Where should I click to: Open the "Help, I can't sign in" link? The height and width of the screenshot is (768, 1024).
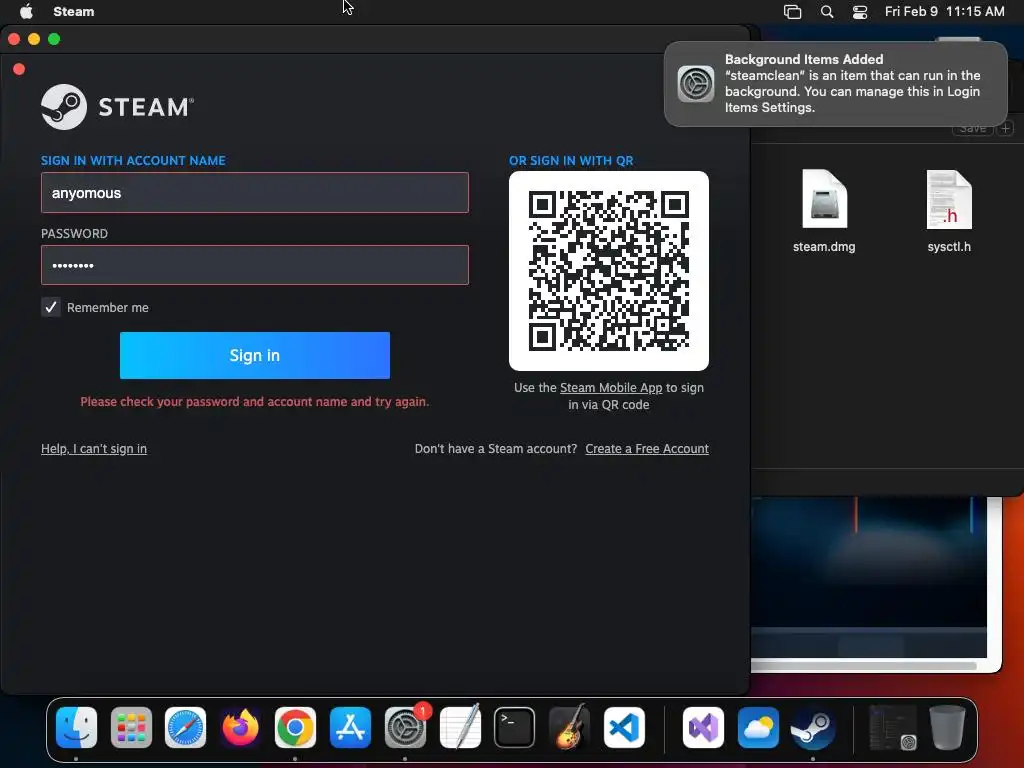coord(94,449)
